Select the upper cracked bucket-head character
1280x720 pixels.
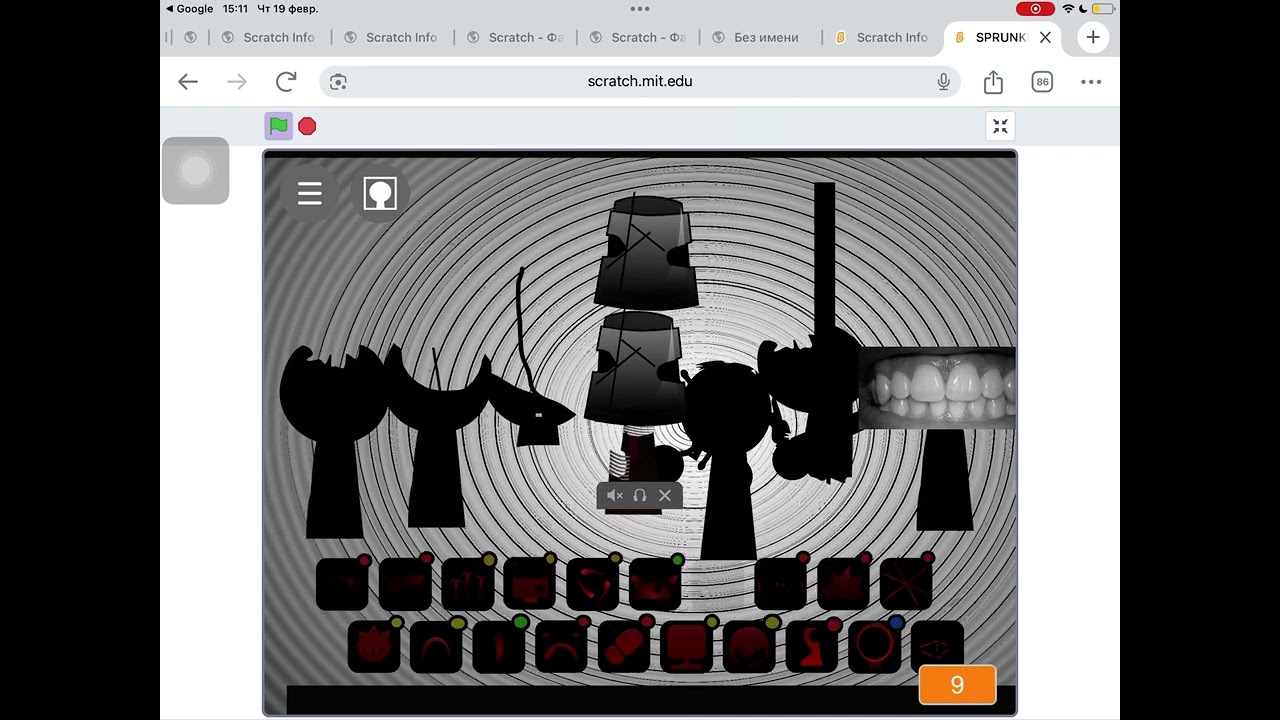645,252
